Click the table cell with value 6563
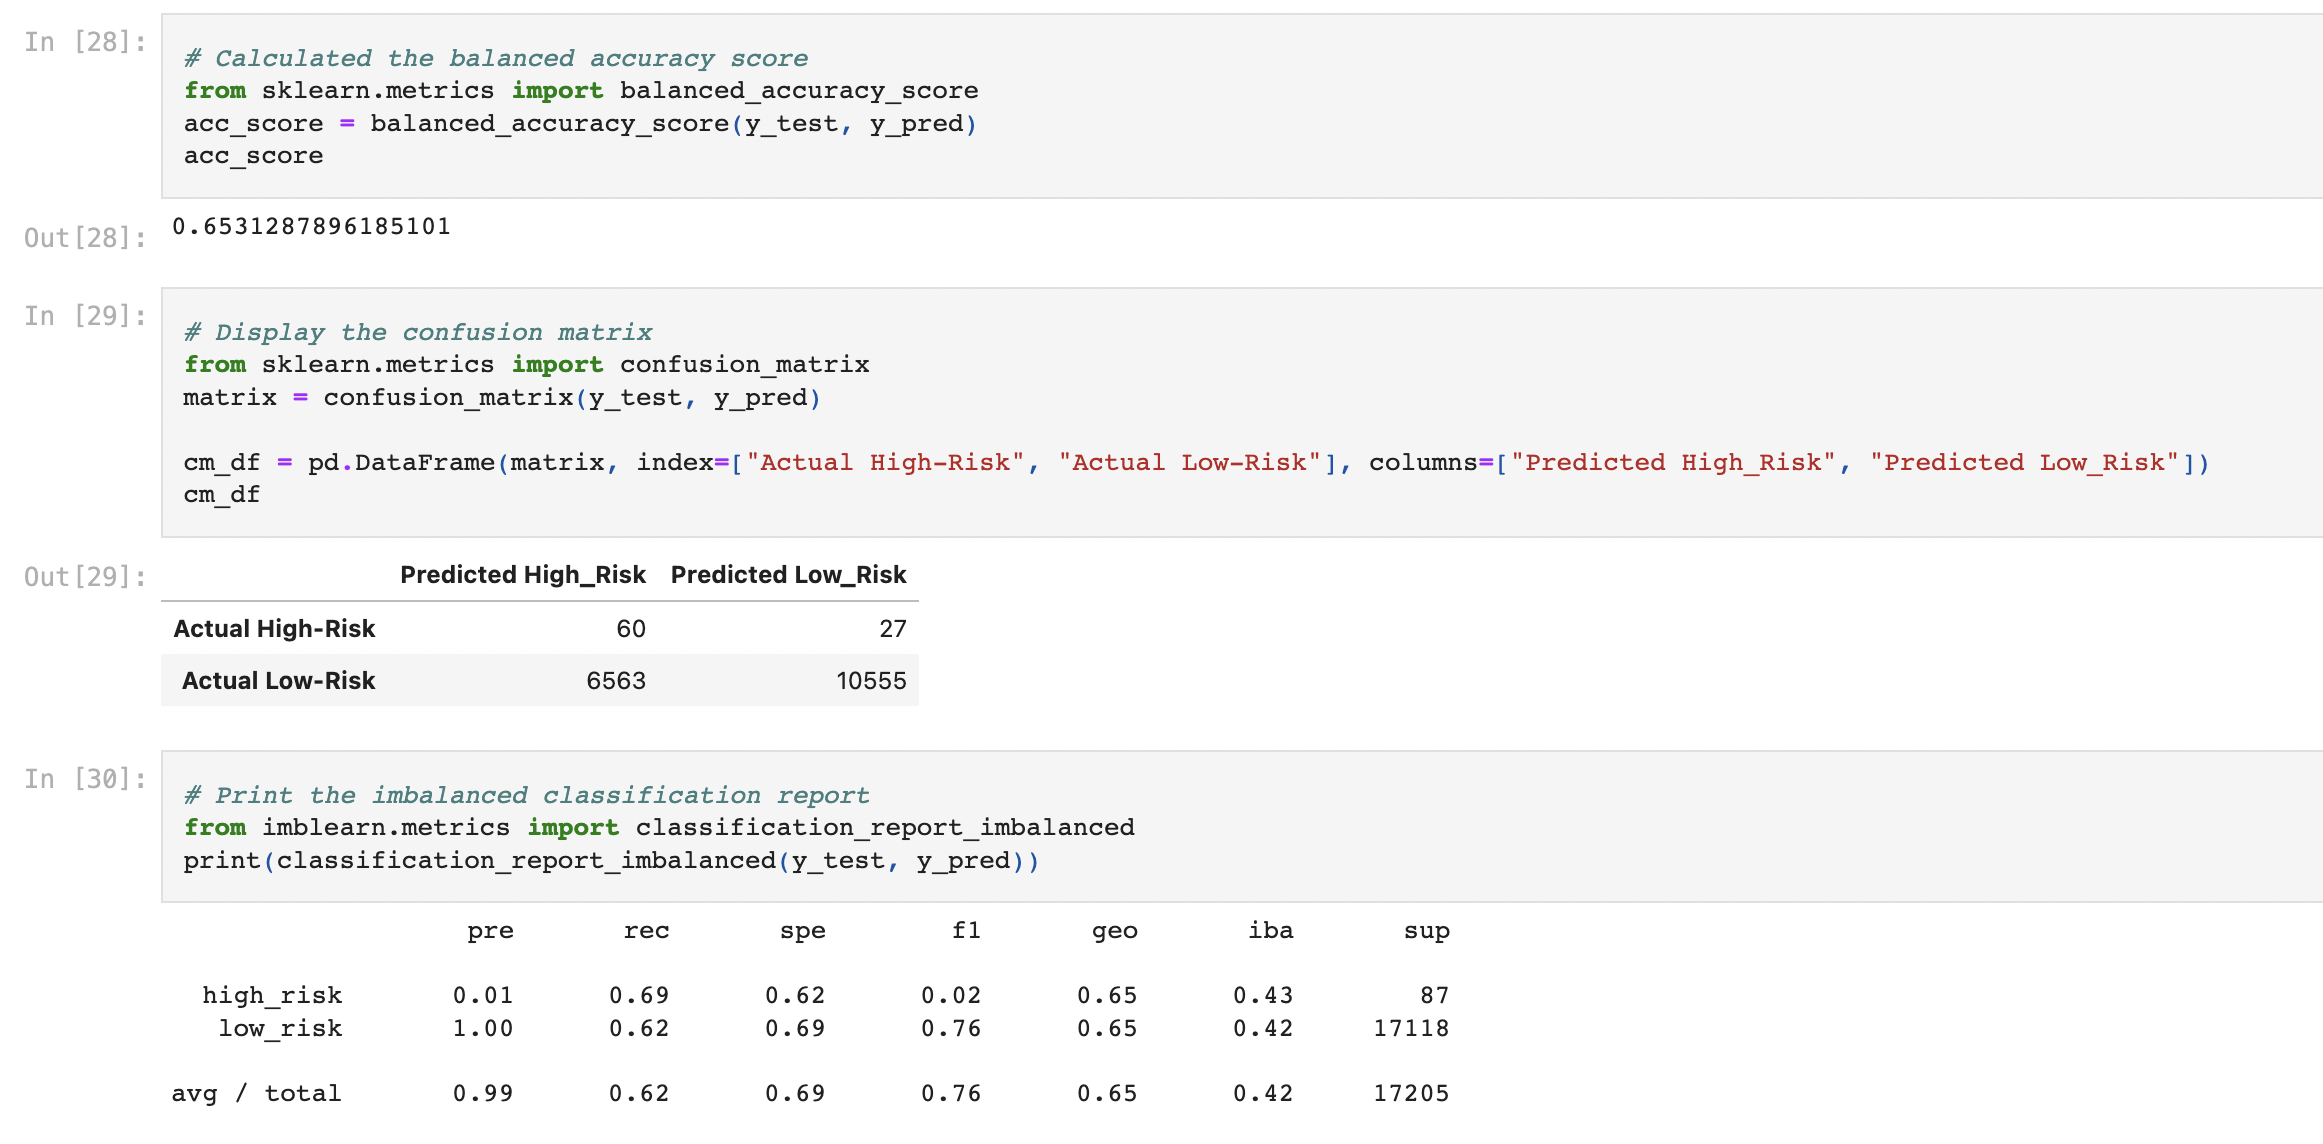2323x1144 pixels. coord(616,681)
